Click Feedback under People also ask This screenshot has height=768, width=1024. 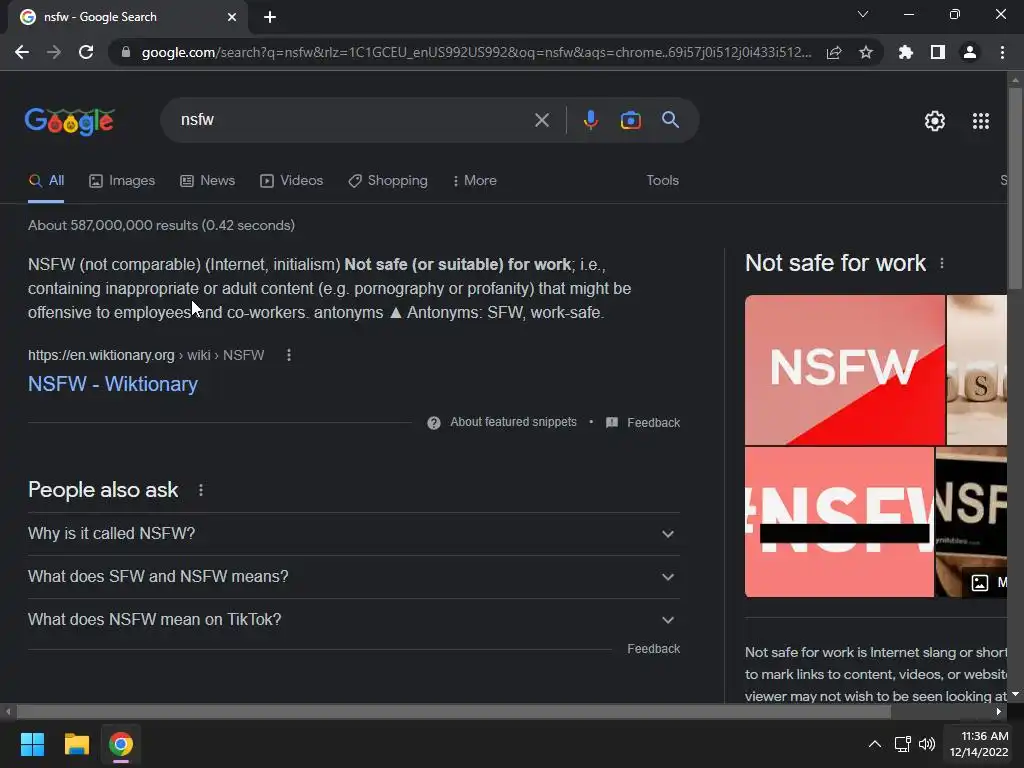coord(653,648)
